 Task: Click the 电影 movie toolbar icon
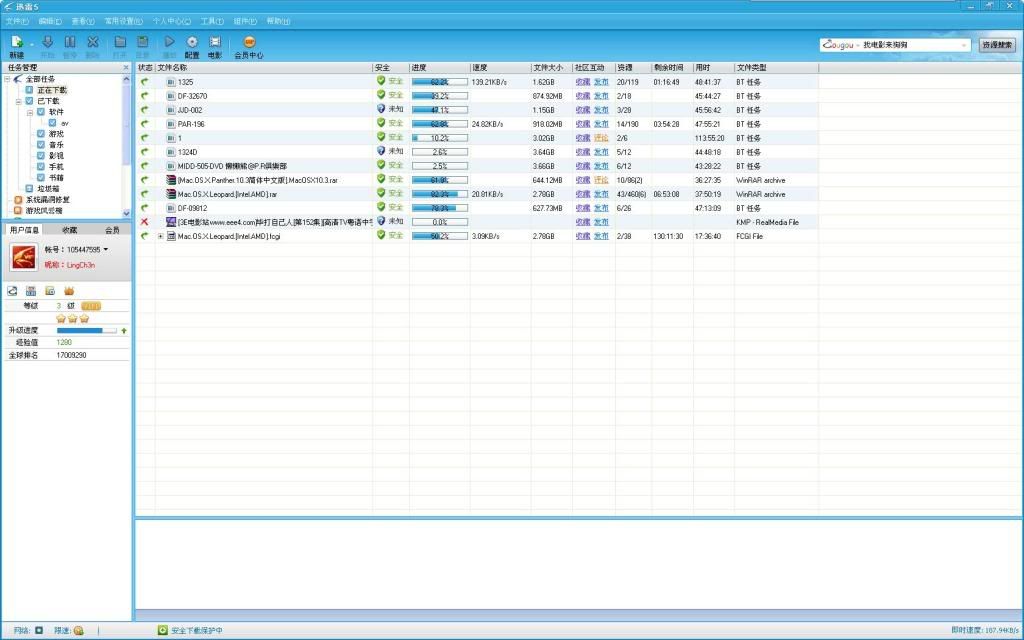215,42
